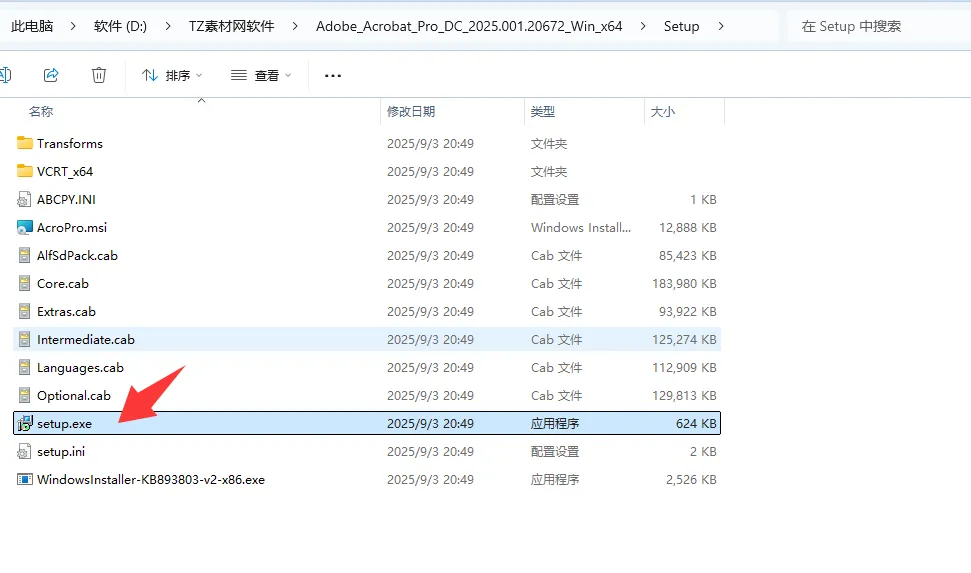Go to 此电脑 in the breadcrumb path
Image resolution: width=971 pixels, height=573 pixels.
[x=32, y=26]
